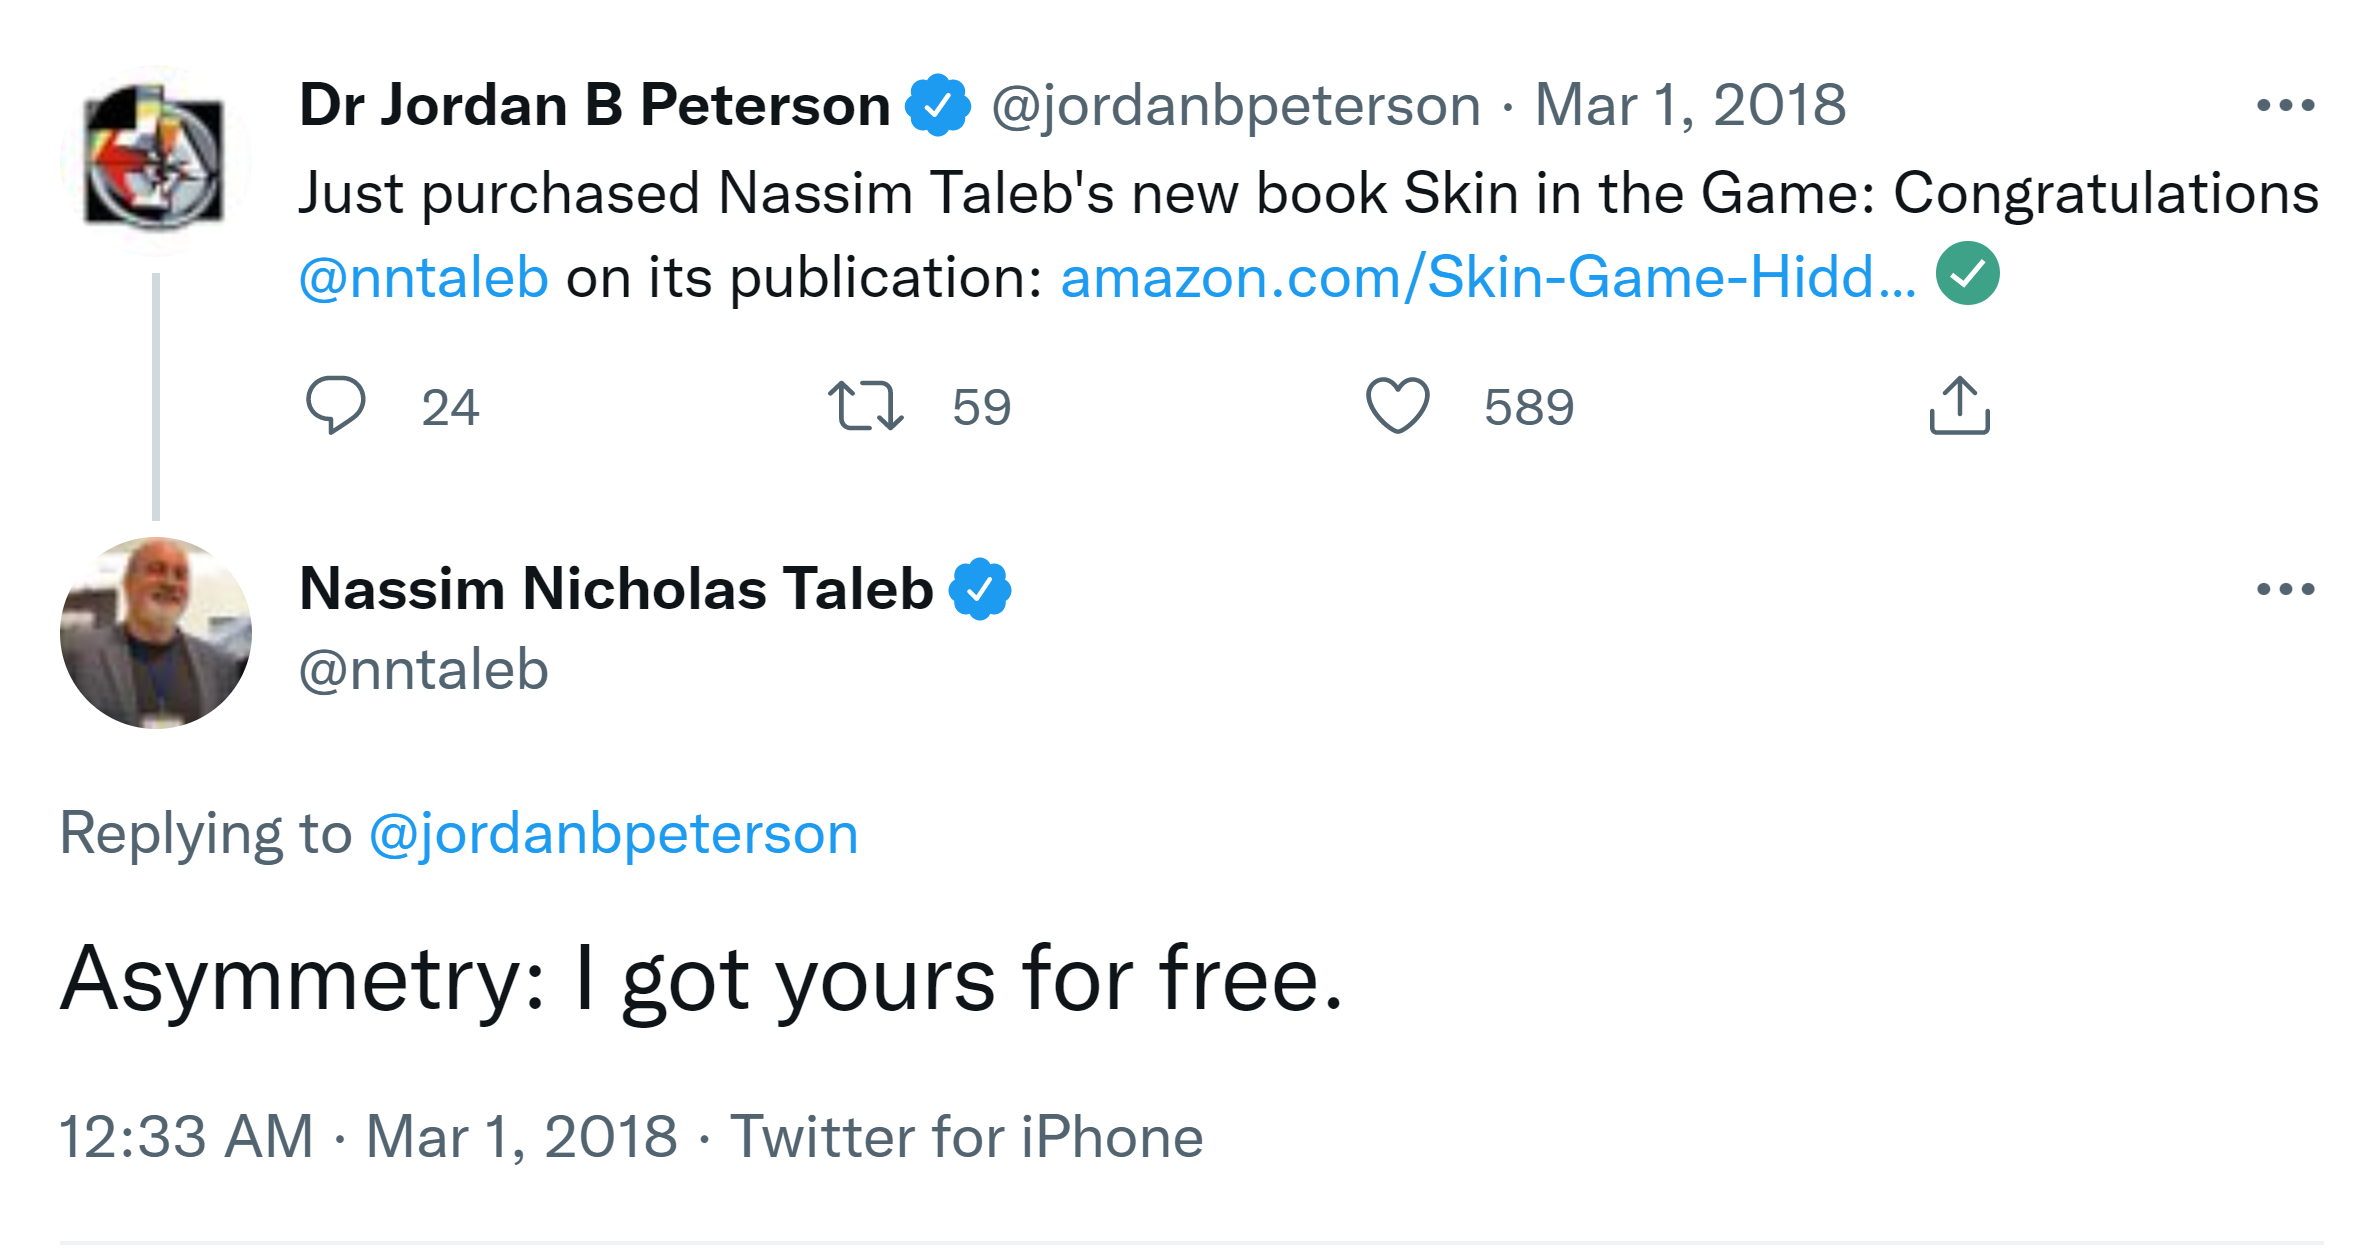Click Jordan Peterson's blue verified badge
Viewport: 2375px width, 1259px height.
coord(937,105)
